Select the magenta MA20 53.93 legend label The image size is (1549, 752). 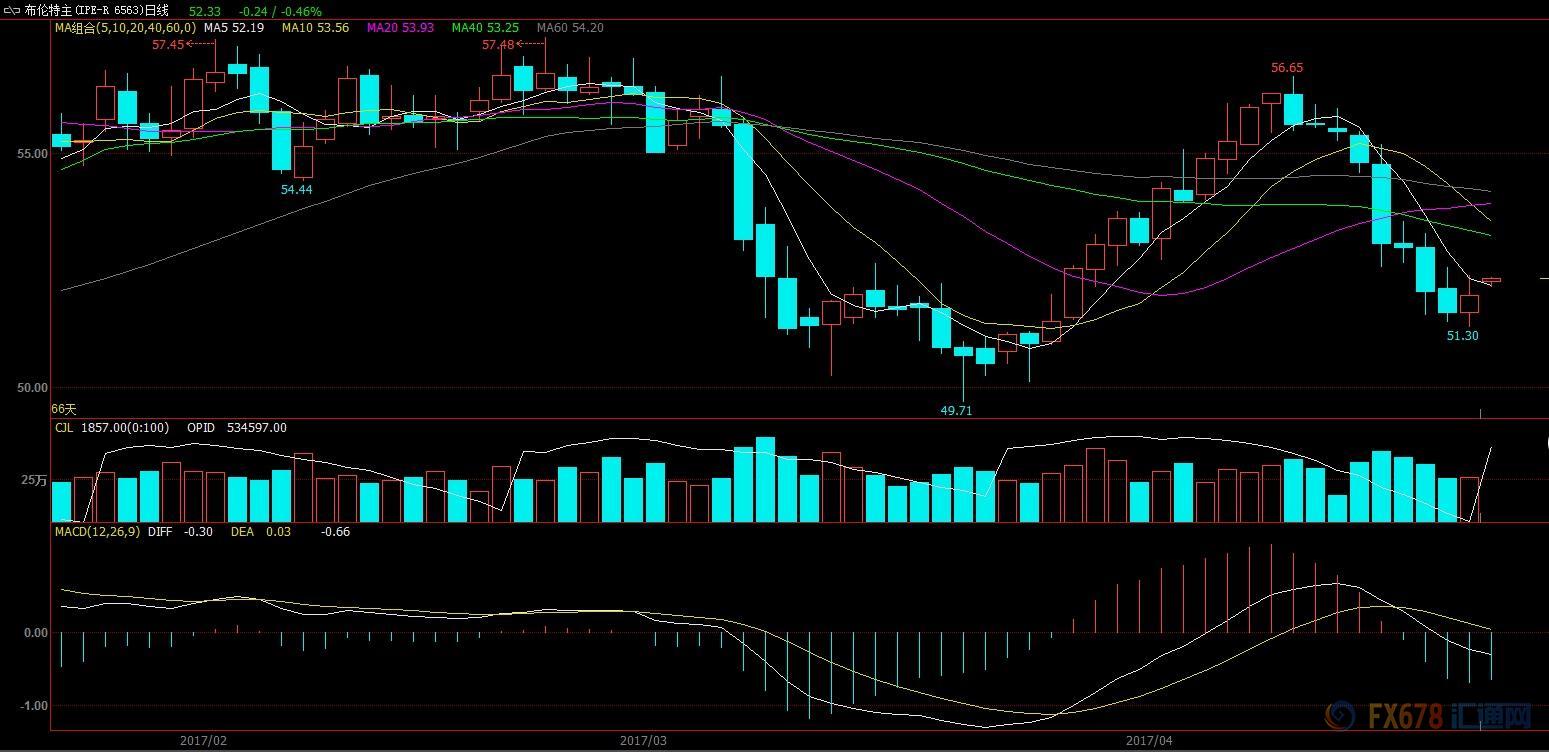[400, 28]
